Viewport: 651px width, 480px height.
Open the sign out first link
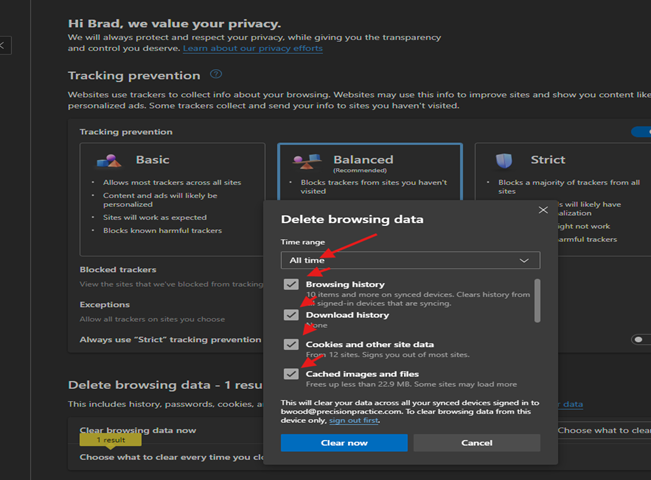(354, 420)
